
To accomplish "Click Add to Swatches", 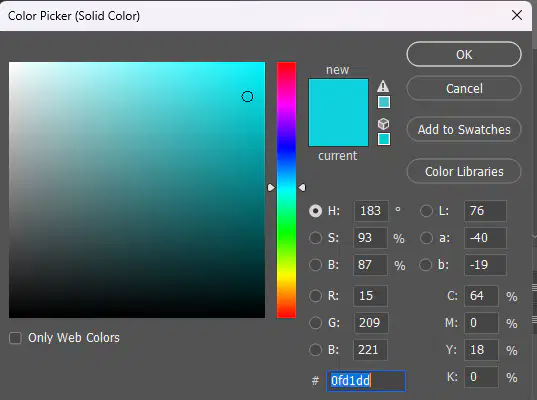I will 464,129.
